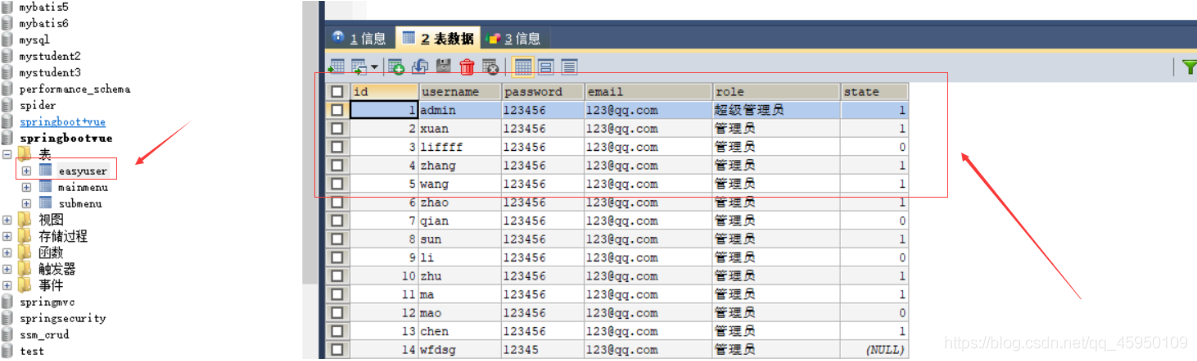Select the mystudent3 database
This screenshot has width=1197, height=361.
50,73
